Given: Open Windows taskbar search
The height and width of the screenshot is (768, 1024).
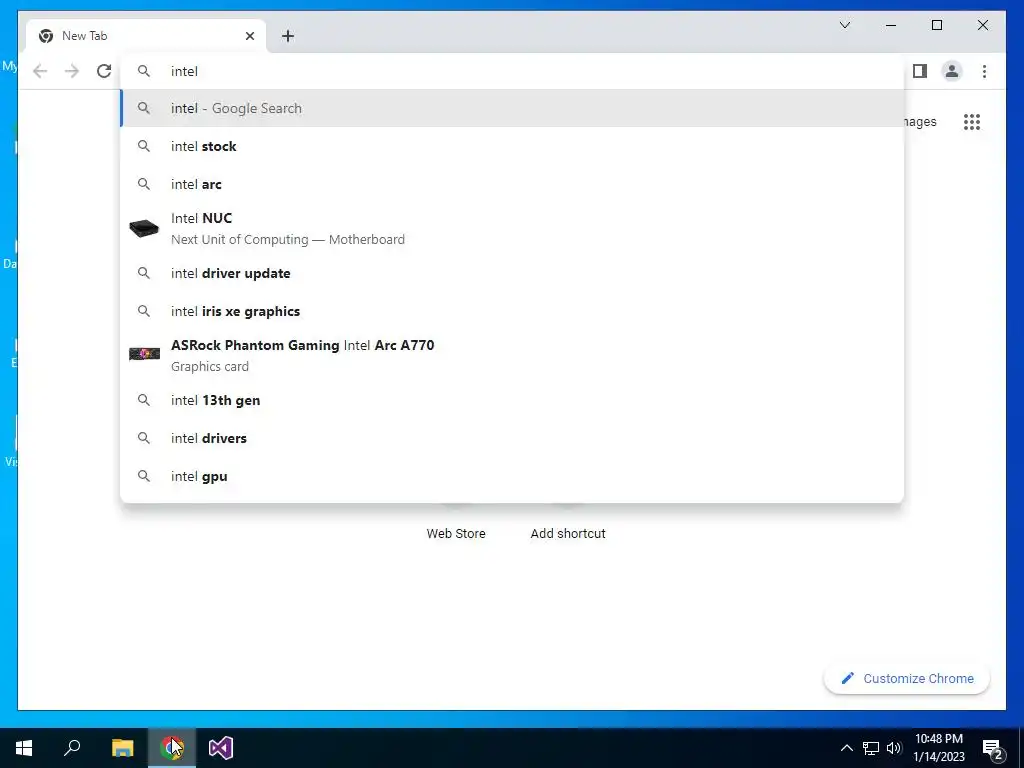Looking at the screenshot, I should (72, 748).
